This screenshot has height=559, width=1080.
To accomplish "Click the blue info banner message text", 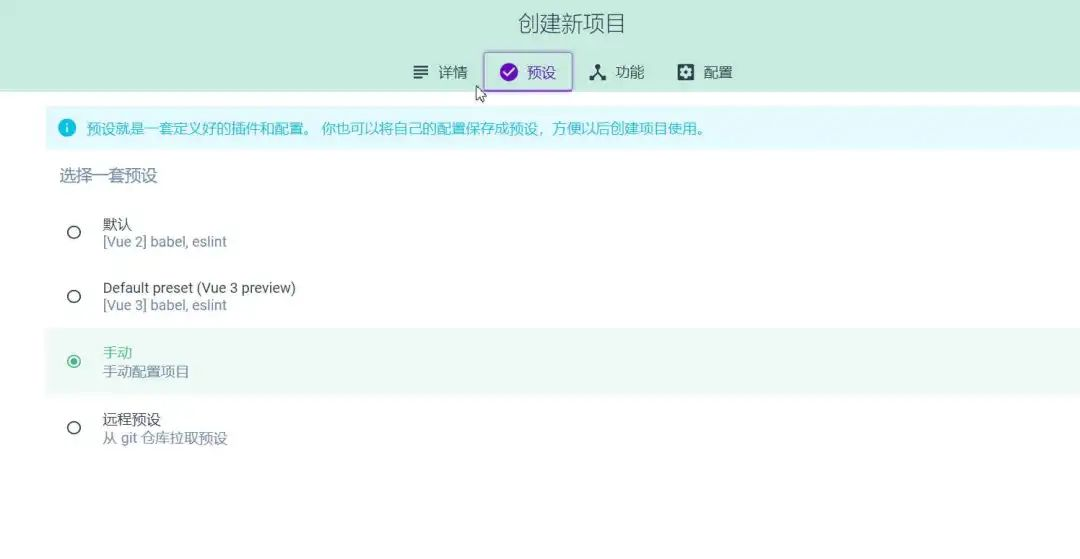I will [x=396, y=129].
